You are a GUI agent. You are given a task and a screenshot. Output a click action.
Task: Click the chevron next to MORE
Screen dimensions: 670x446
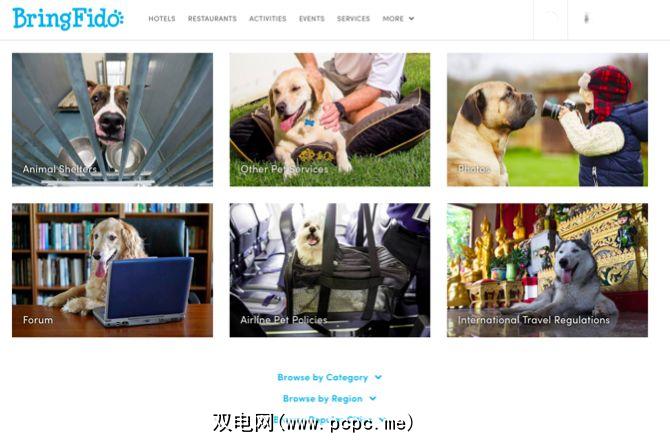pos(411,19)
